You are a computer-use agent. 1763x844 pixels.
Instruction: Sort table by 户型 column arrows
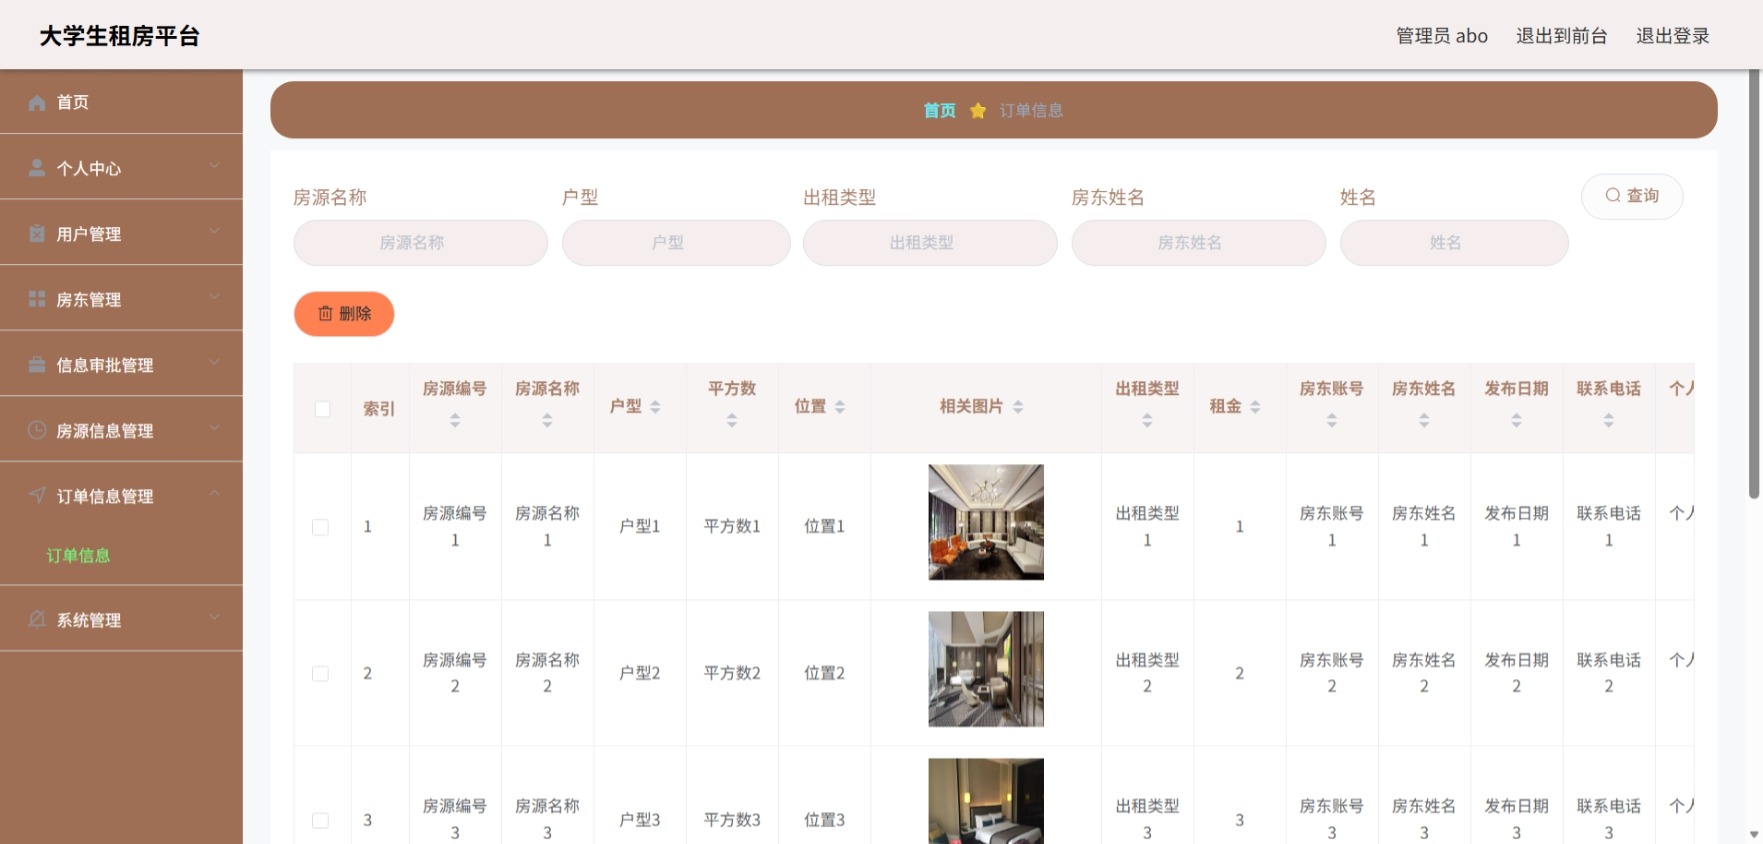point(655,407)
